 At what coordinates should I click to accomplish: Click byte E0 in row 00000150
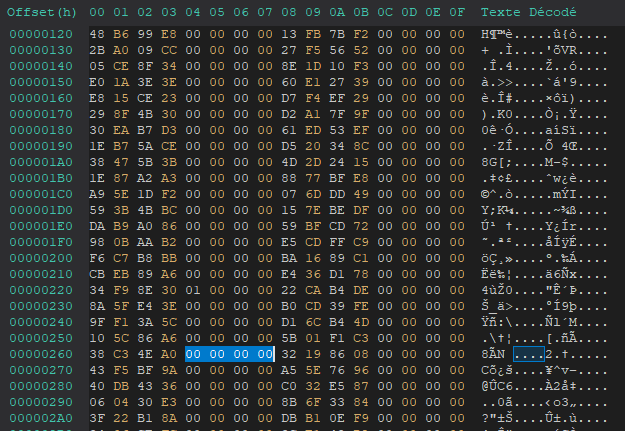point(97,82)
